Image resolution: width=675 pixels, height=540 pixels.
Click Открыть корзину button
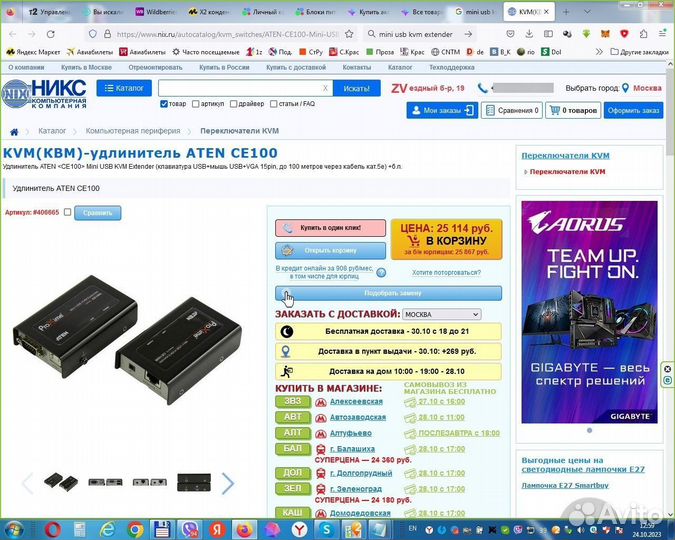tap(330, 250)
